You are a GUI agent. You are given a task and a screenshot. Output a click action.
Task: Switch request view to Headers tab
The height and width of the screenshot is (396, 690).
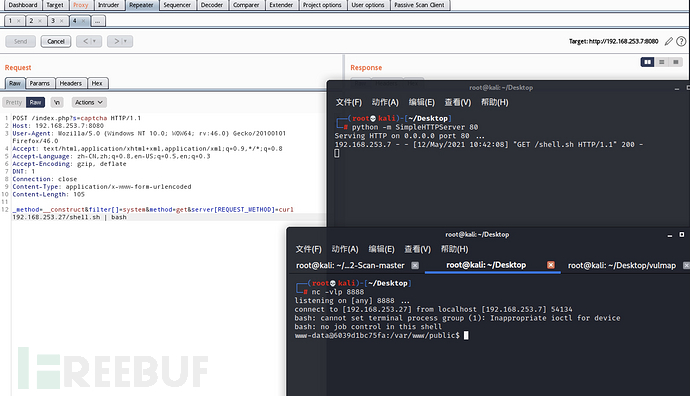click(70, 83)
